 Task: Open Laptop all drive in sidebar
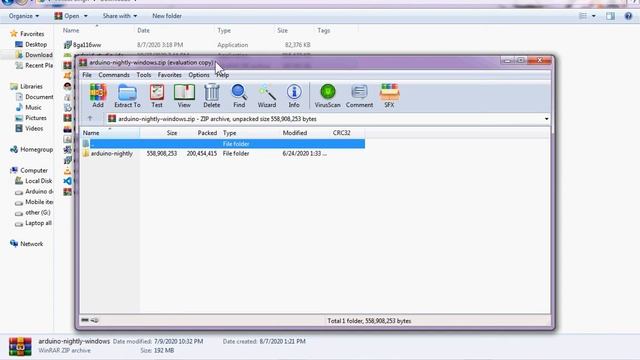(33, 223)
